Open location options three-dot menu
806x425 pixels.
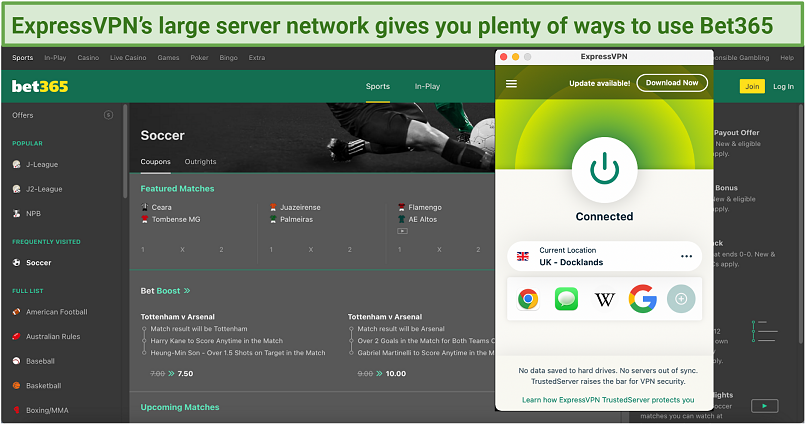point(686,256)
